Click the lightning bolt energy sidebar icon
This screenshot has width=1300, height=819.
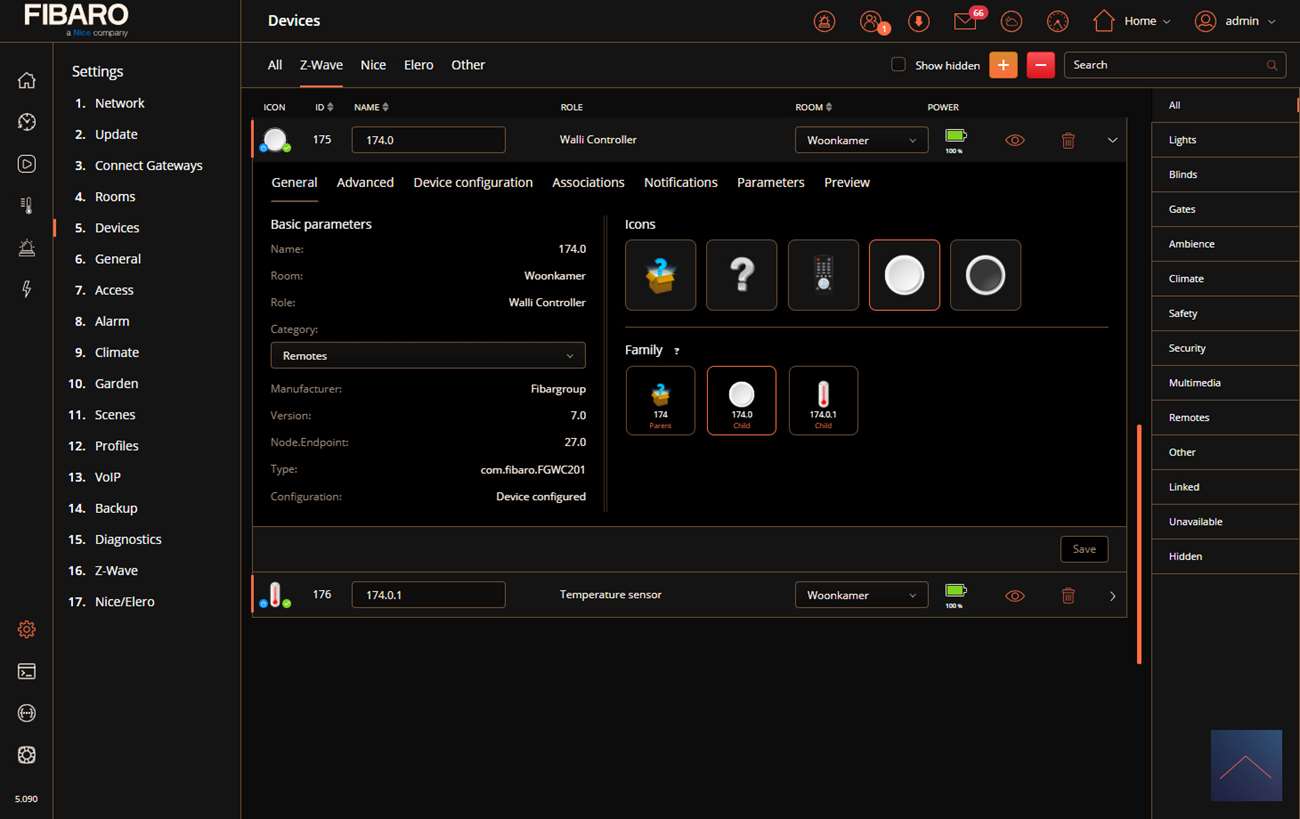tap(27, 289)
